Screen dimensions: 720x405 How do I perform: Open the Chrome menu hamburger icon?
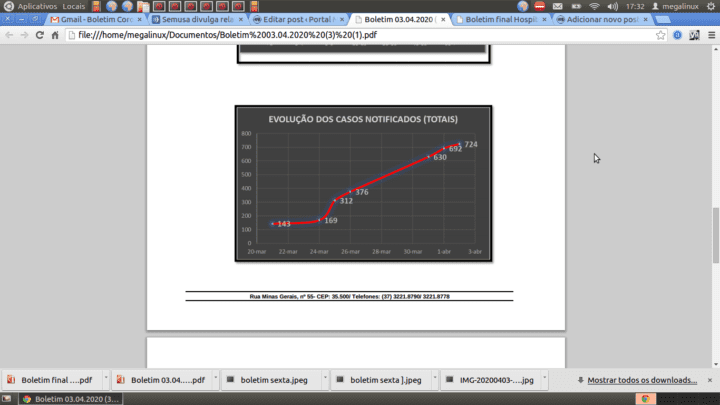tap(711, 35)
